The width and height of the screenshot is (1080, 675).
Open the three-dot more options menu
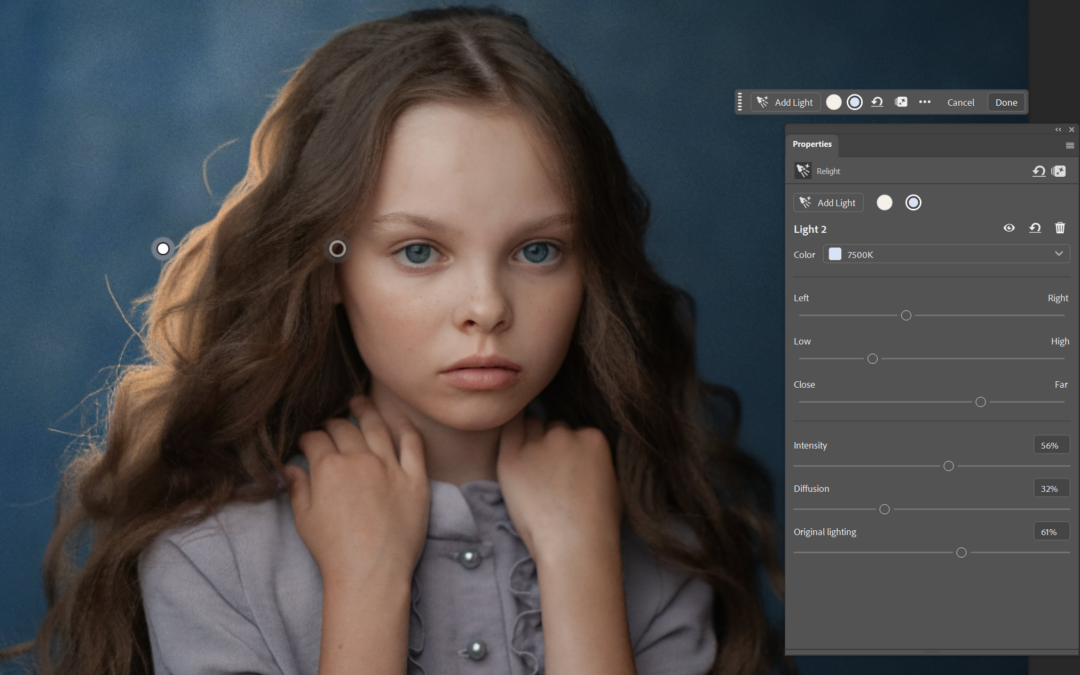tap(925, 102)
